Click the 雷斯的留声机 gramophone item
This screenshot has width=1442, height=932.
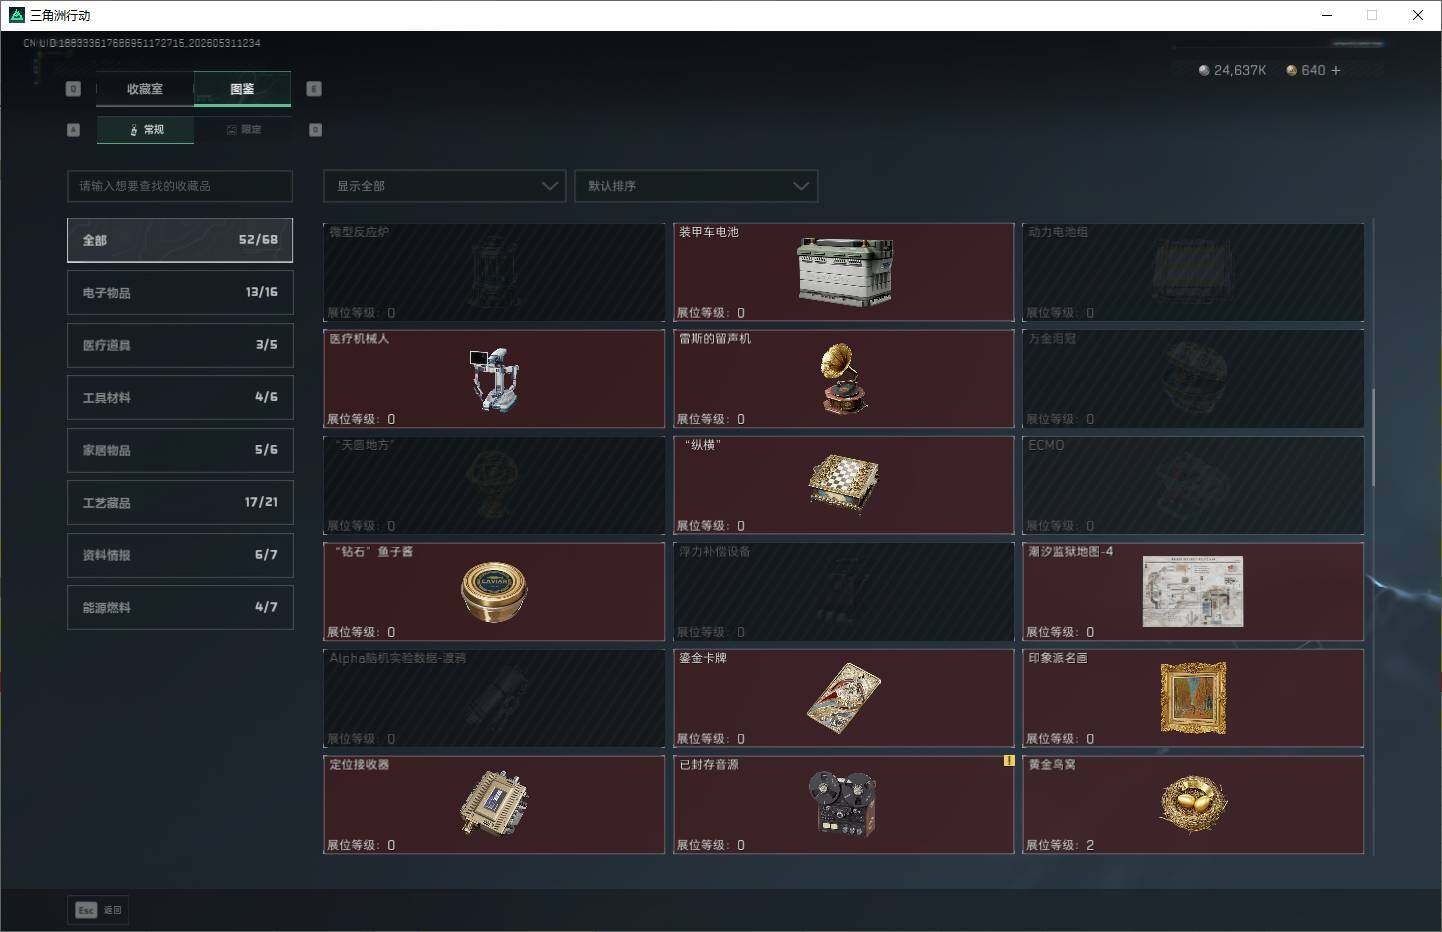click(843, 379)
